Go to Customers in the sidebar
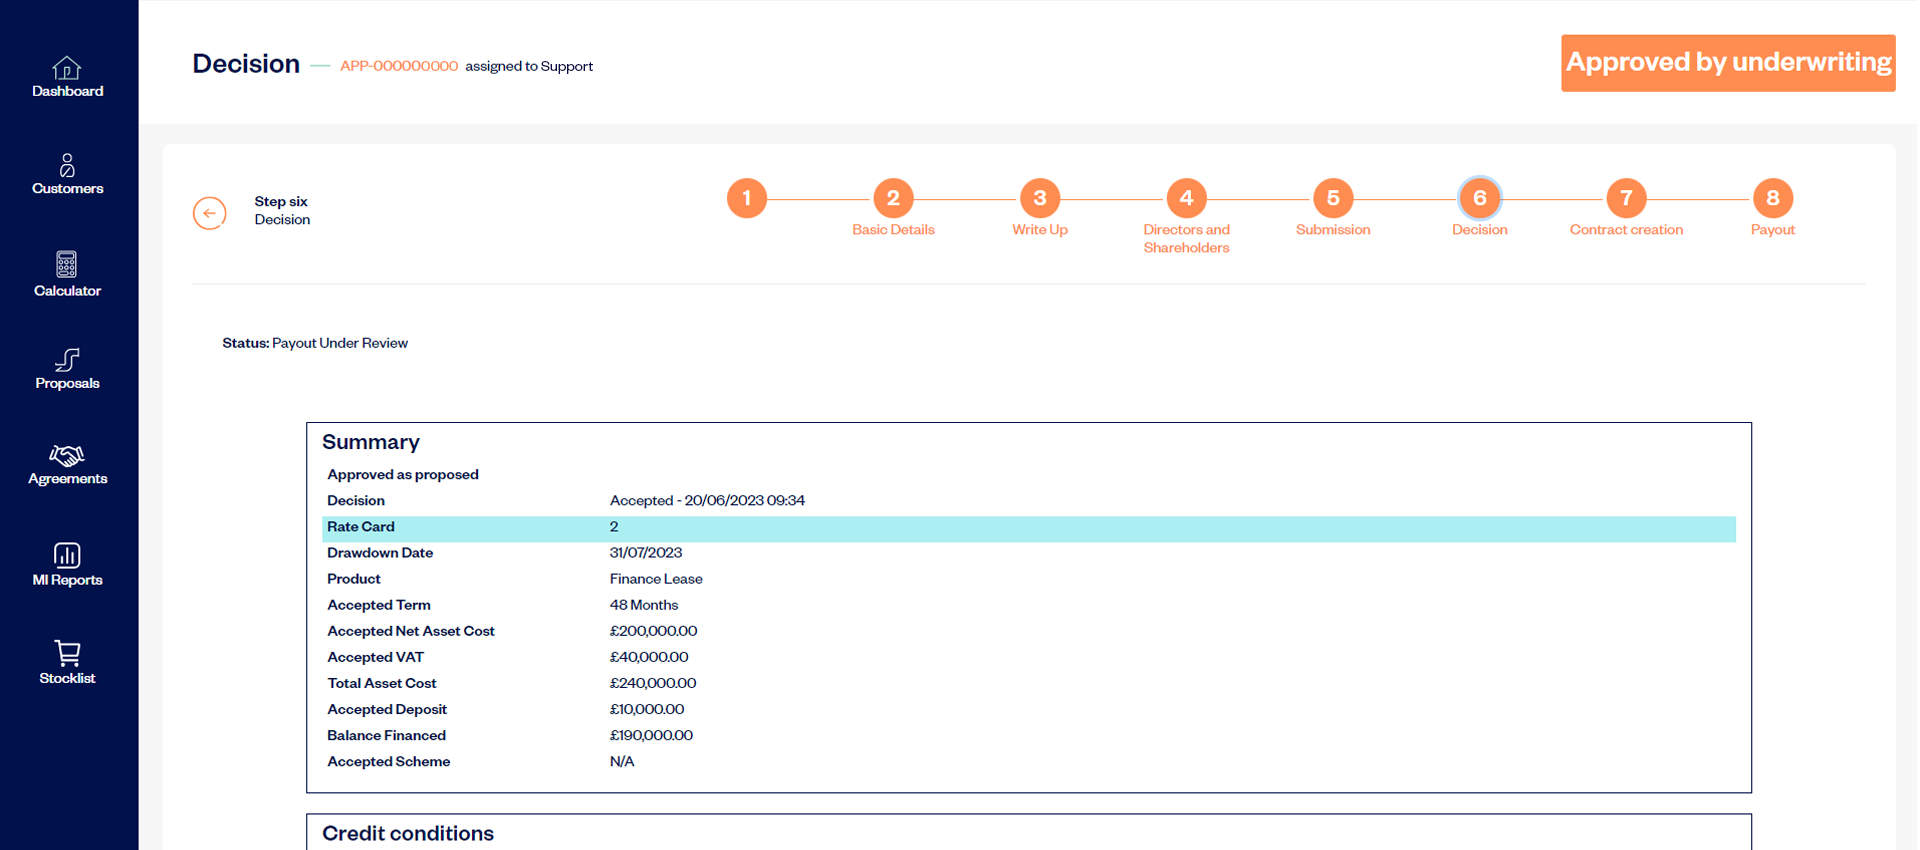This screenshot has height=850, width=1920. click(67, 165)
